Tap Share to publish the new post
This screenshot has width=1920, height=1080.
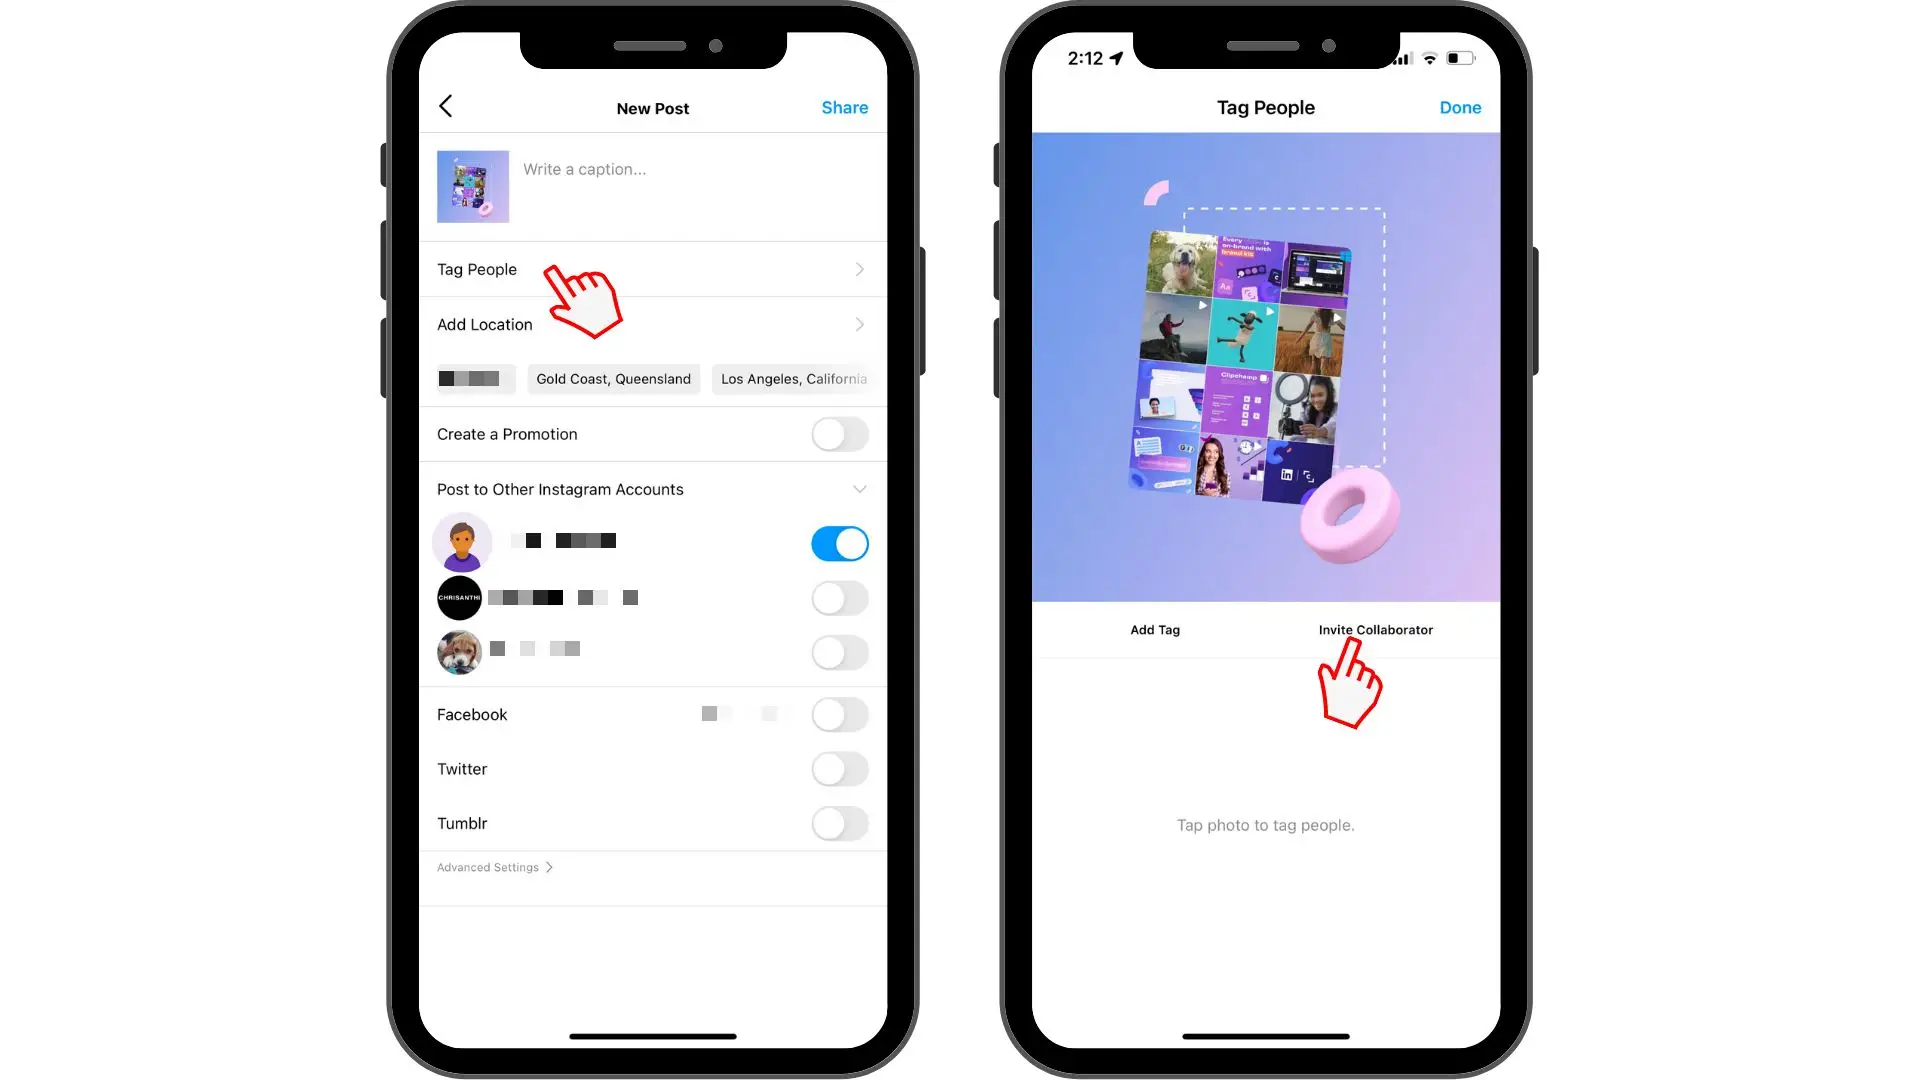coord(844,107)
